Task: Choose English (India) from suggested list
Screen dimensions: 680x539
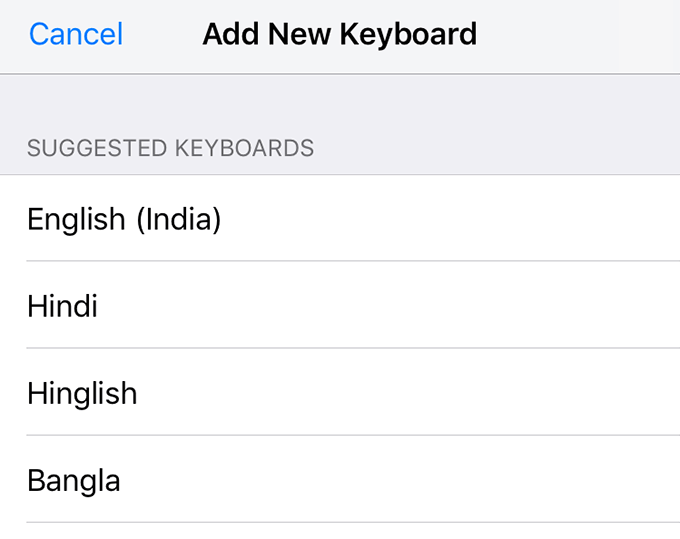Action: pyautogui.click(x=124, y=219)
